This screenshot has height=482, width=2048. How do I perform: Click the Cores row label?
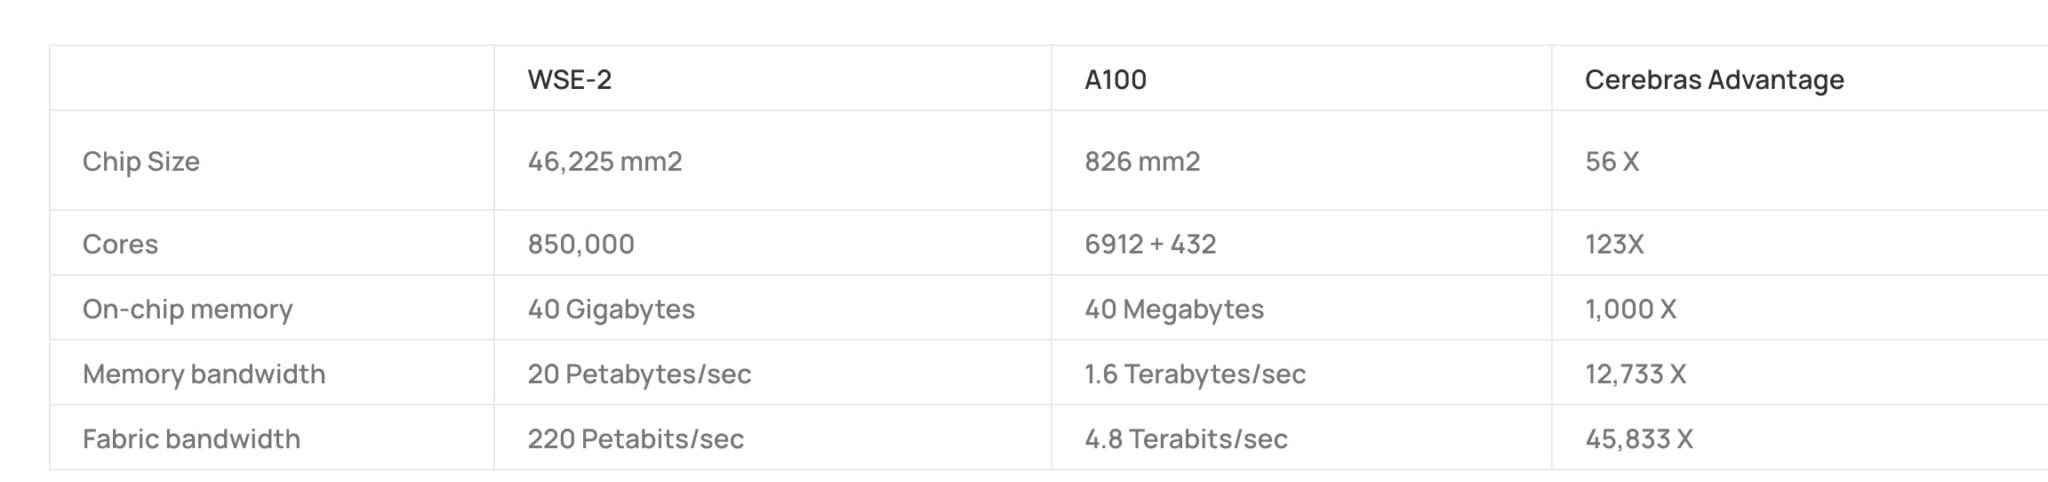point(120,244)
